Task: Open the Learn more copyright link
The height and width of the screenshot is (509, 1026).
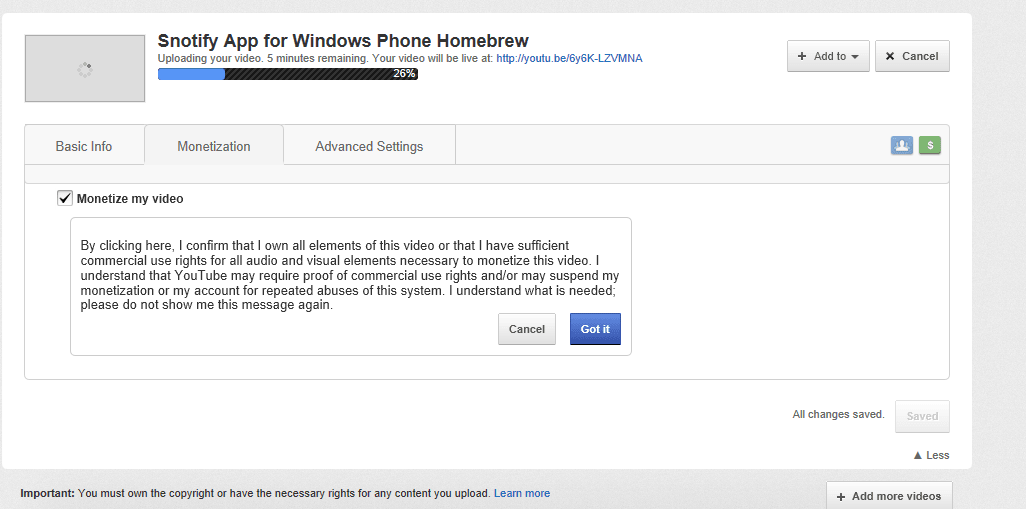Action: [522, 493]
